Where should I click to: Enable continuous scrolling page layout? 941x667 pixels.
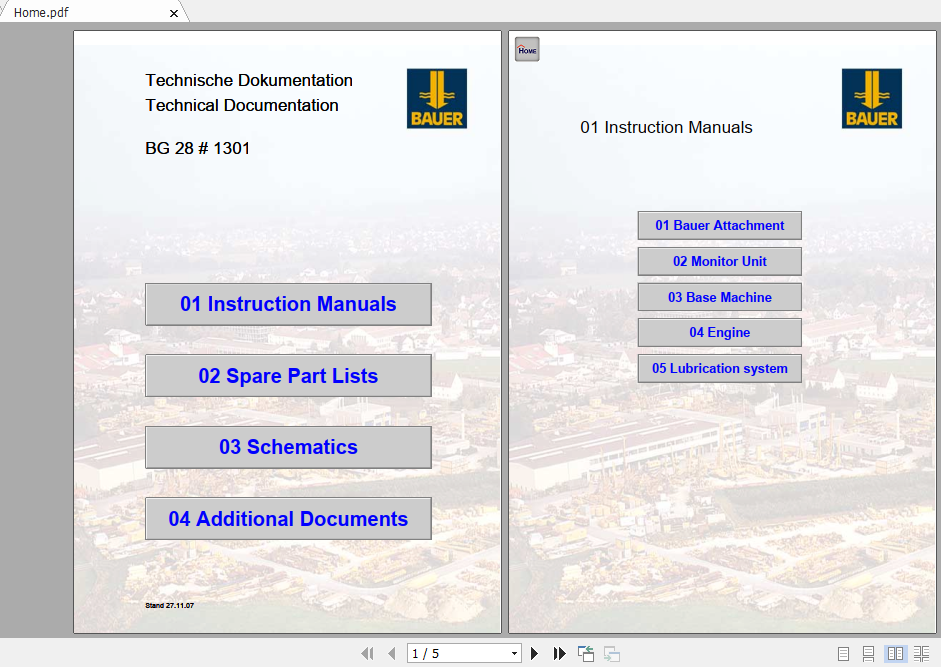click(x=868, y=653)
